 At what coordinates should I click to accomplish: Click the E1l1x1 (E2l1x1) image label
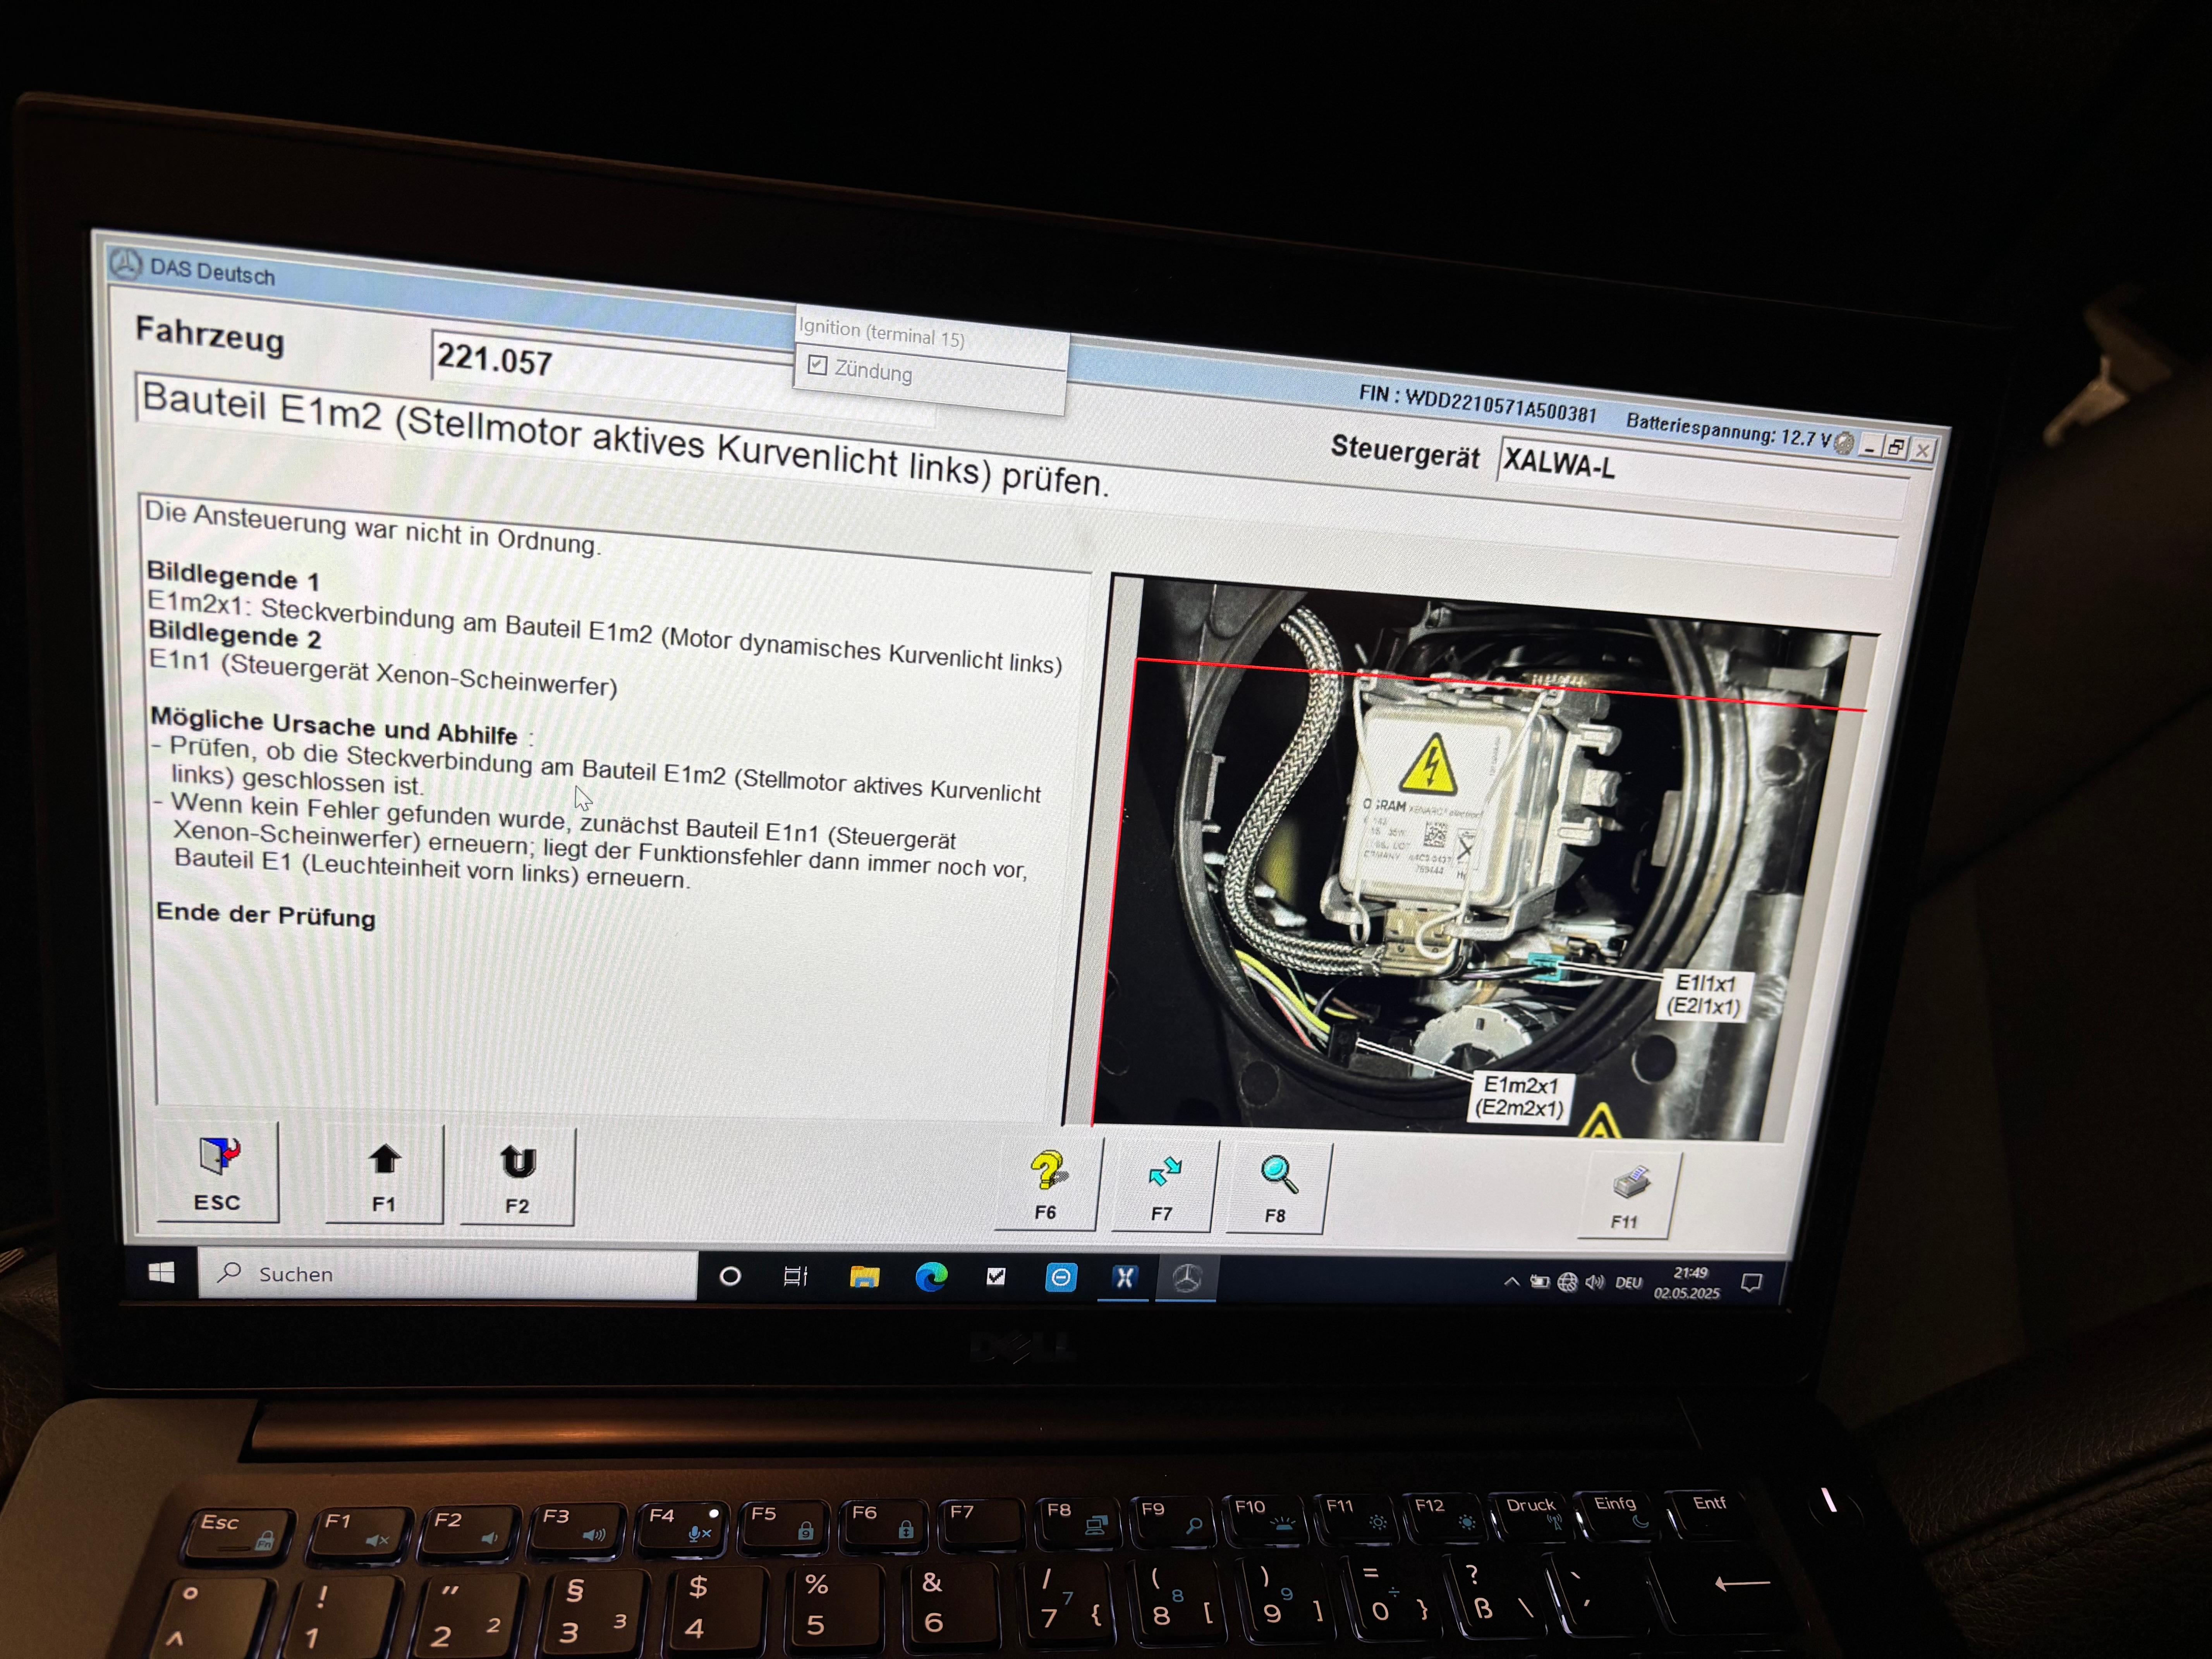(x=1705, y=995)
